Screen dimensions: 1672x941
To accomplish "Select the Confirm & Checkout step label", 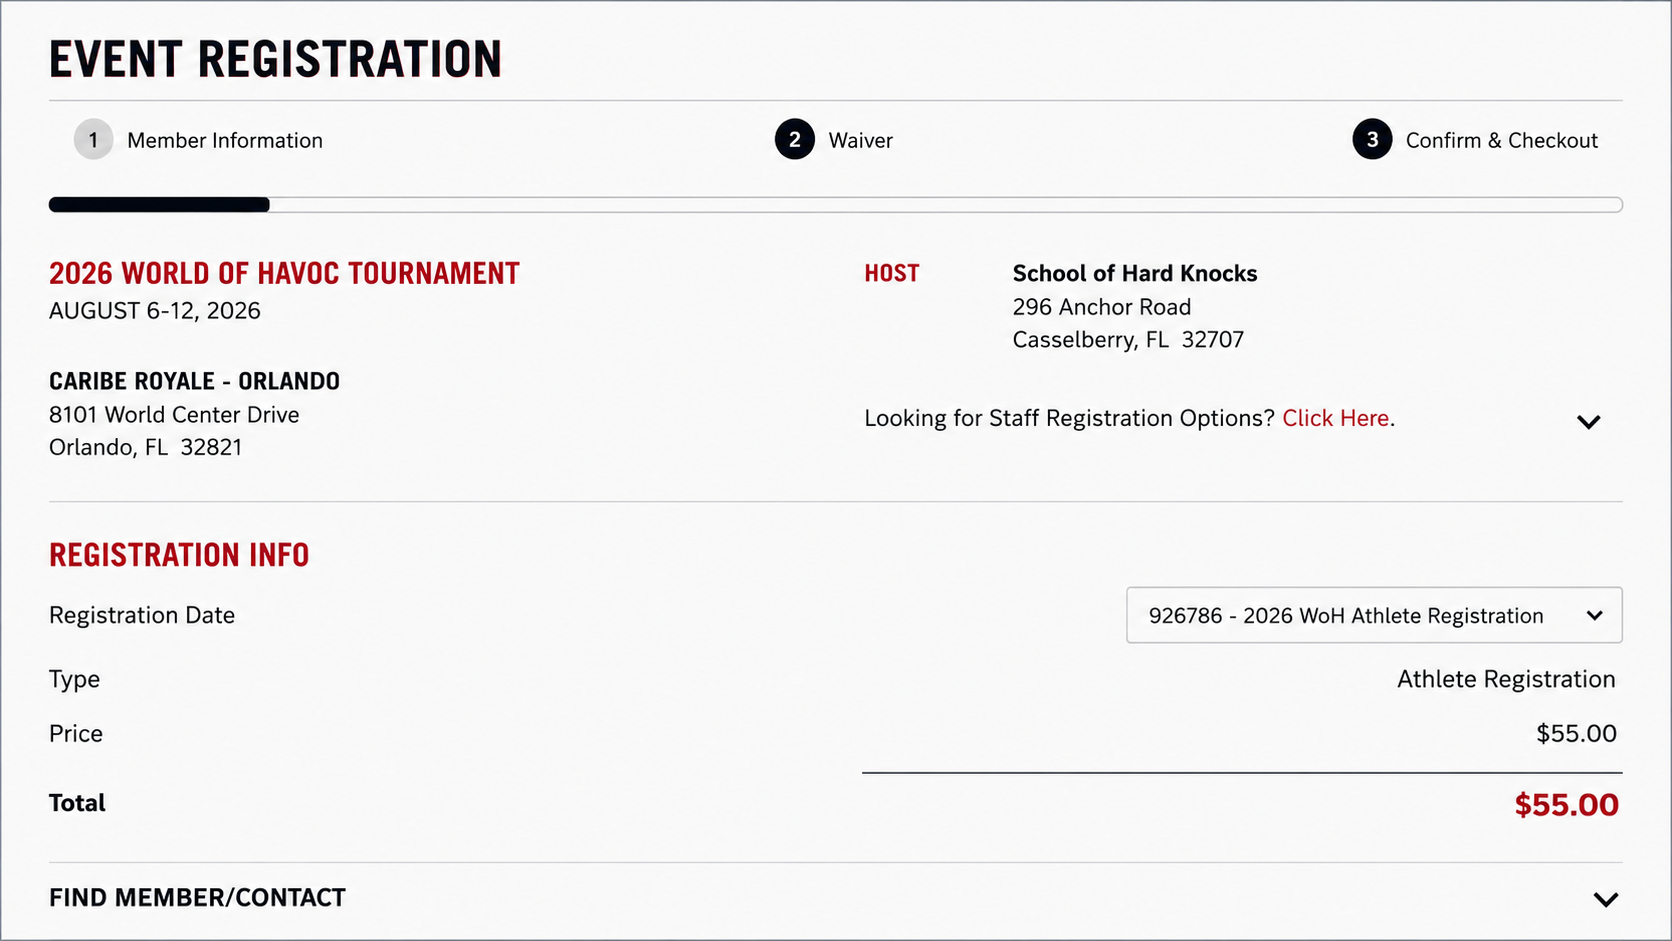I will pyautogui.click(x=1501, y=140).
